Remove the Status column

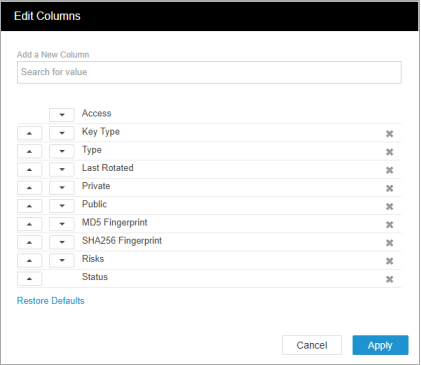pos(389,279)
